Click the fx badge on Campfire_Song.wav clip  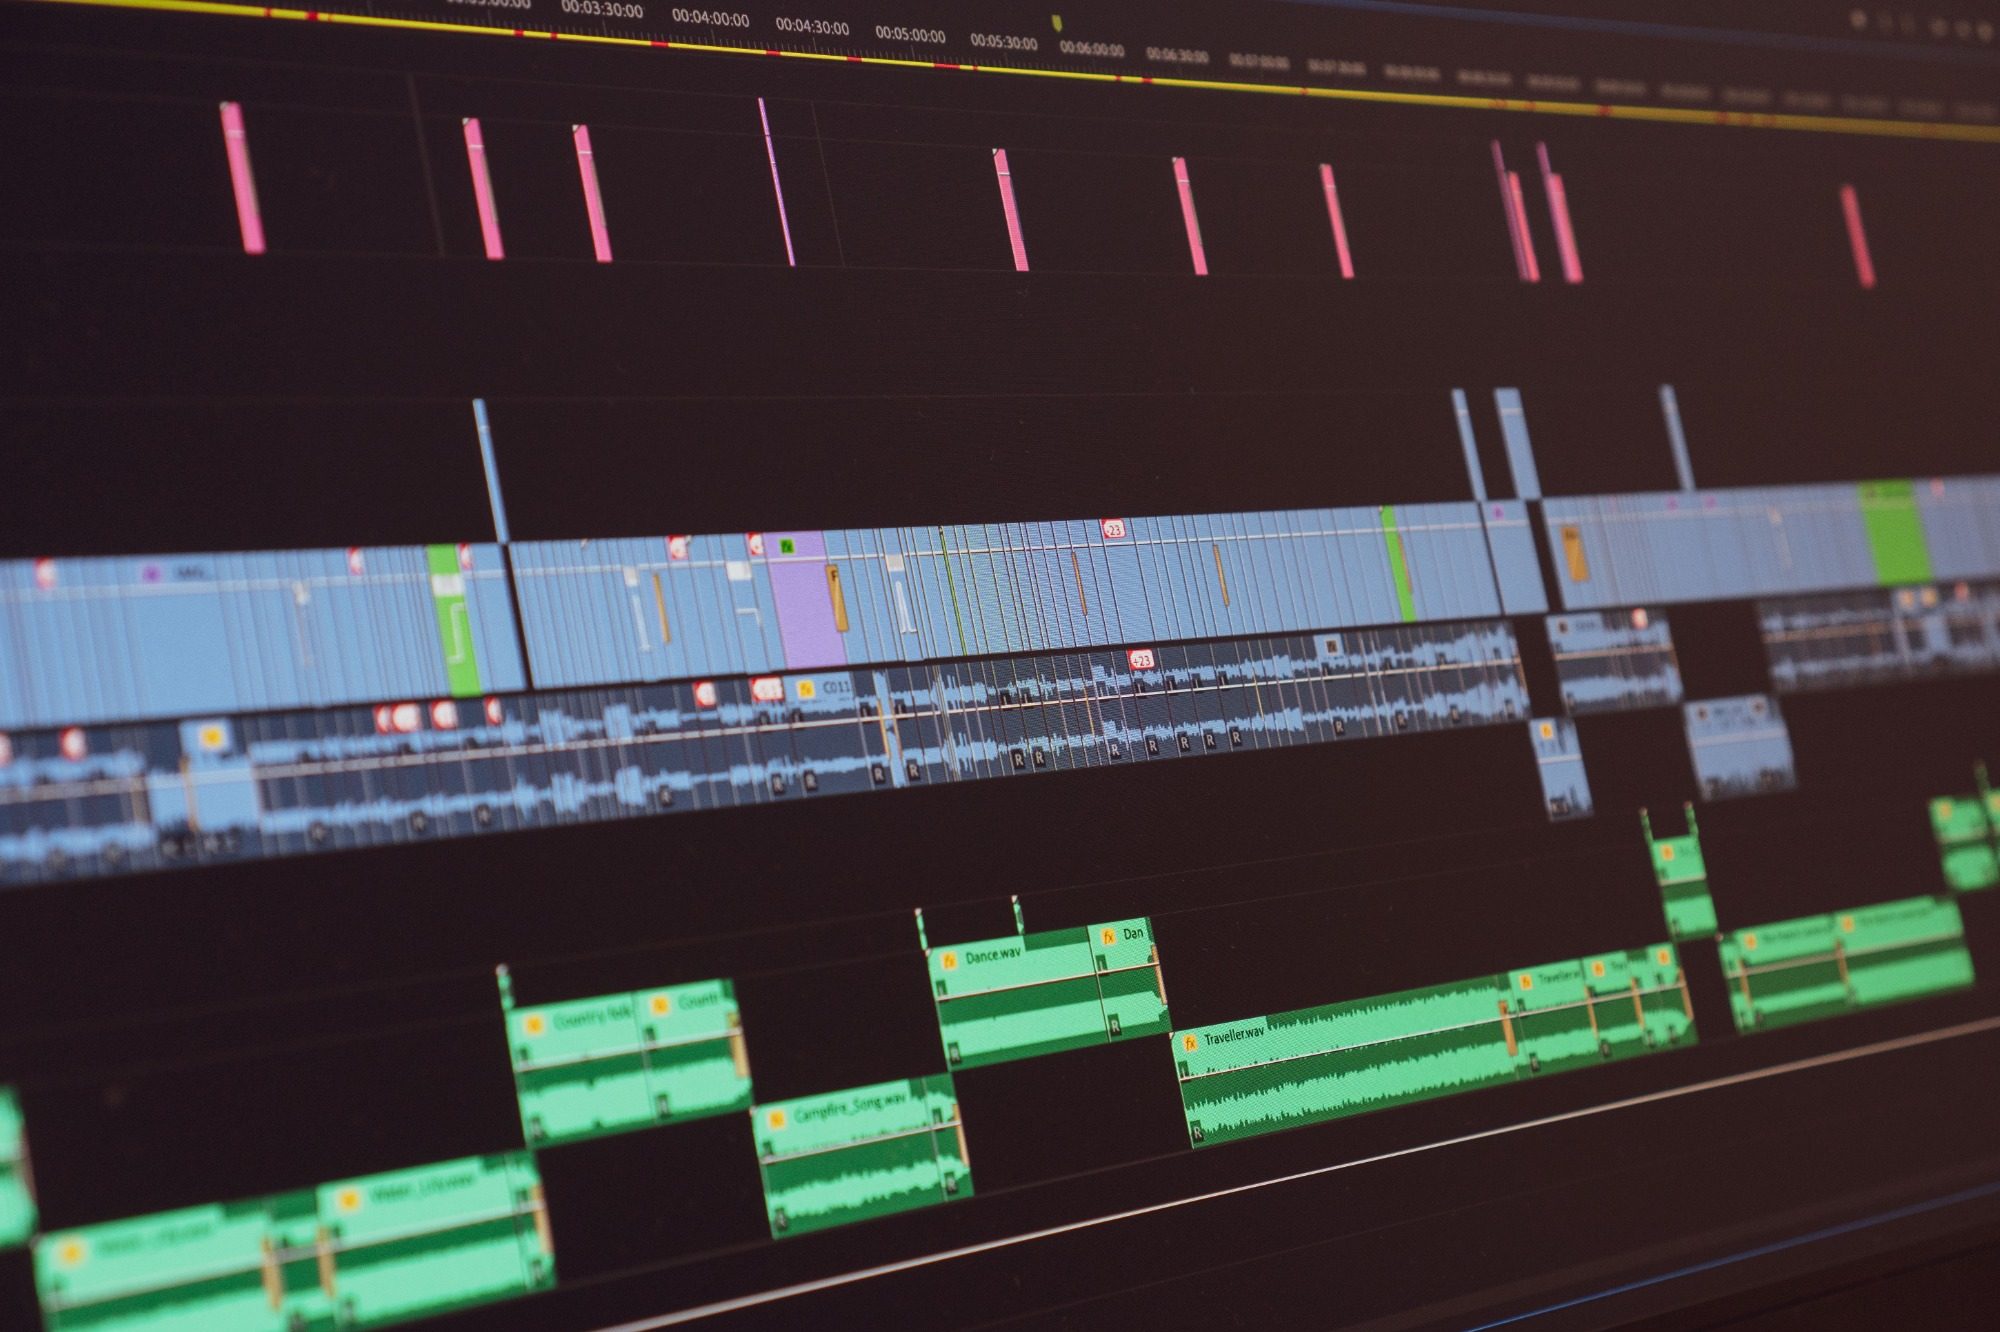(775, 1120)
